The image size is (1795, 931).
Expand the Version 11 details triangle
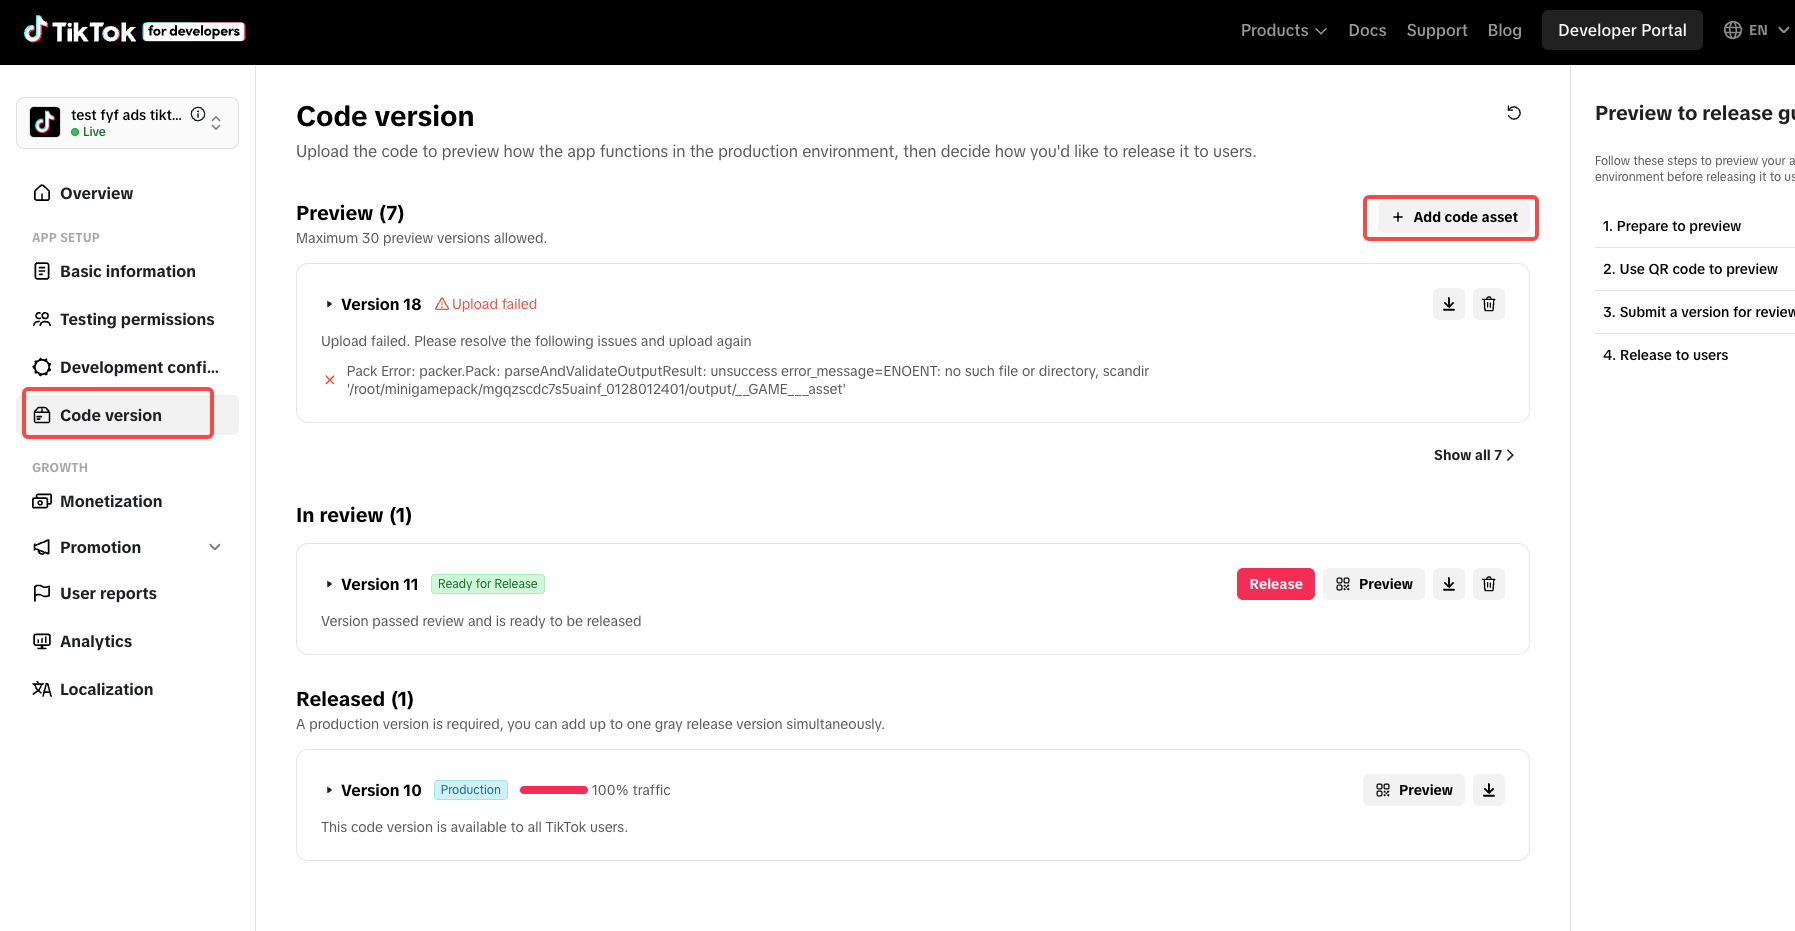(329, 584)
